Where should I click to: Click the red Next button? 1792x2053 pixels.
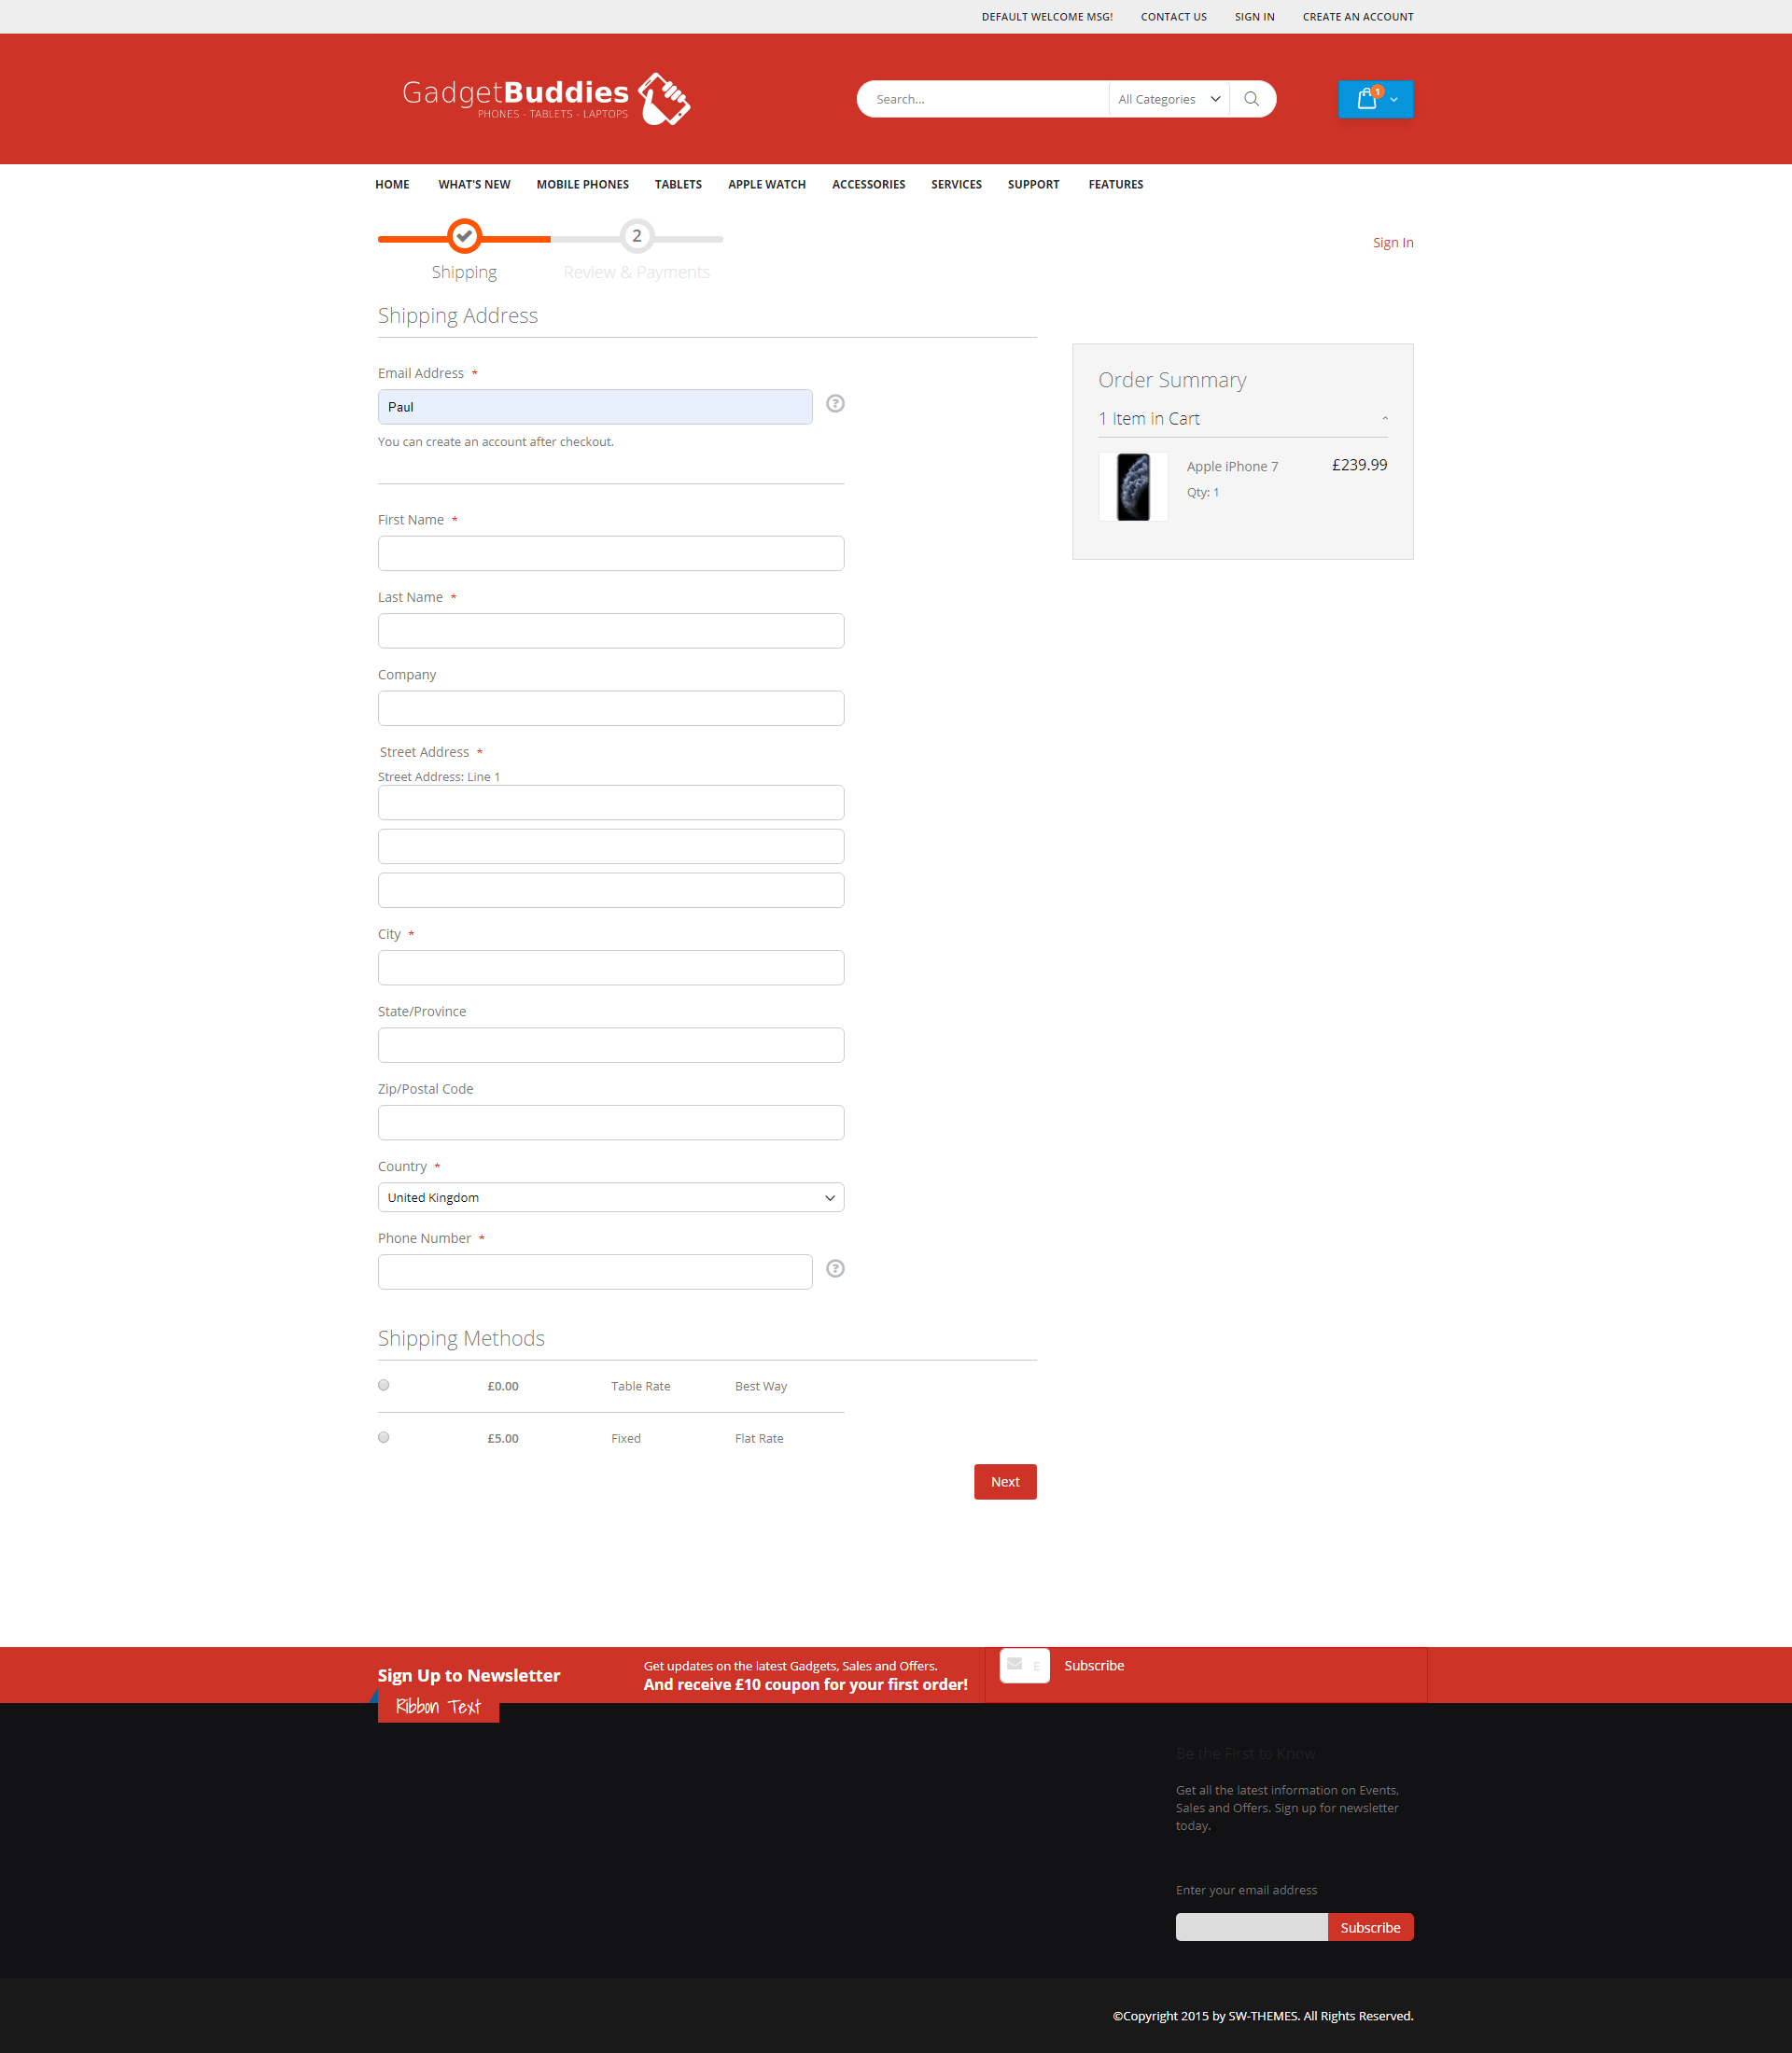(1004, 1481)
